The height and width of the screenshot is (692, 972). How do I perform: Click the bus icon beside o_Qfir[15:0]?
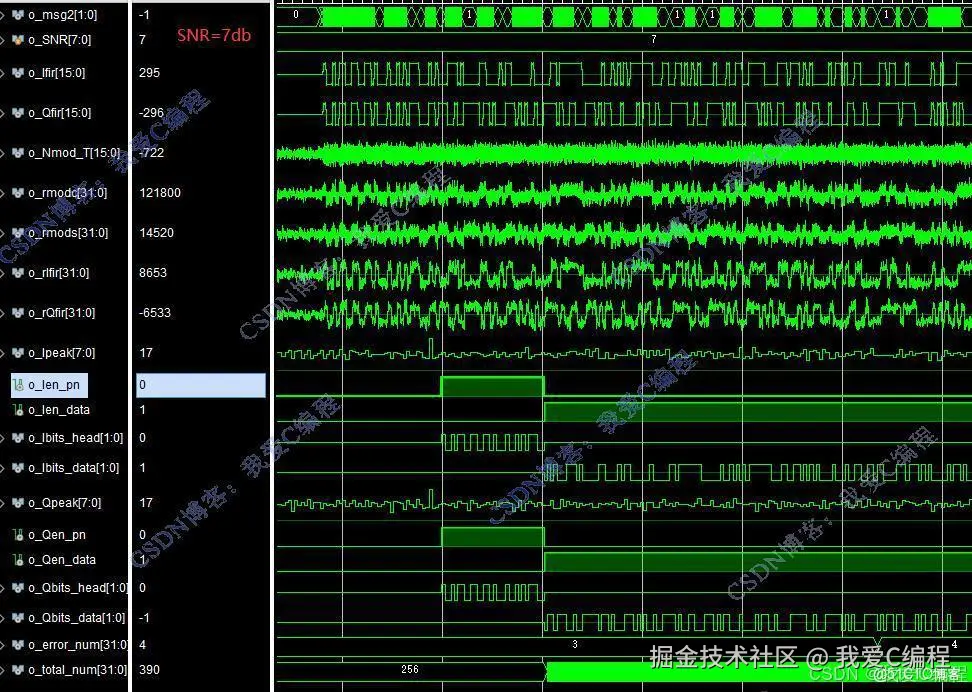pos(18,113)
